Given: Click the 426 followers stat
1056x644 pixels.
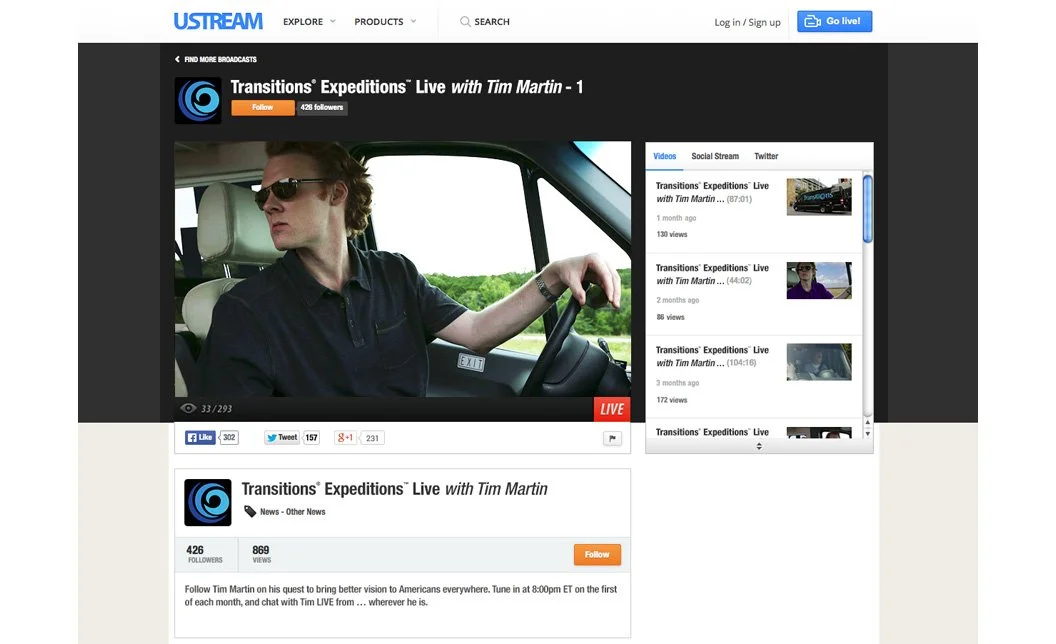Looking at the screenshot, I should pyautogui.click(x=205, y=554).
